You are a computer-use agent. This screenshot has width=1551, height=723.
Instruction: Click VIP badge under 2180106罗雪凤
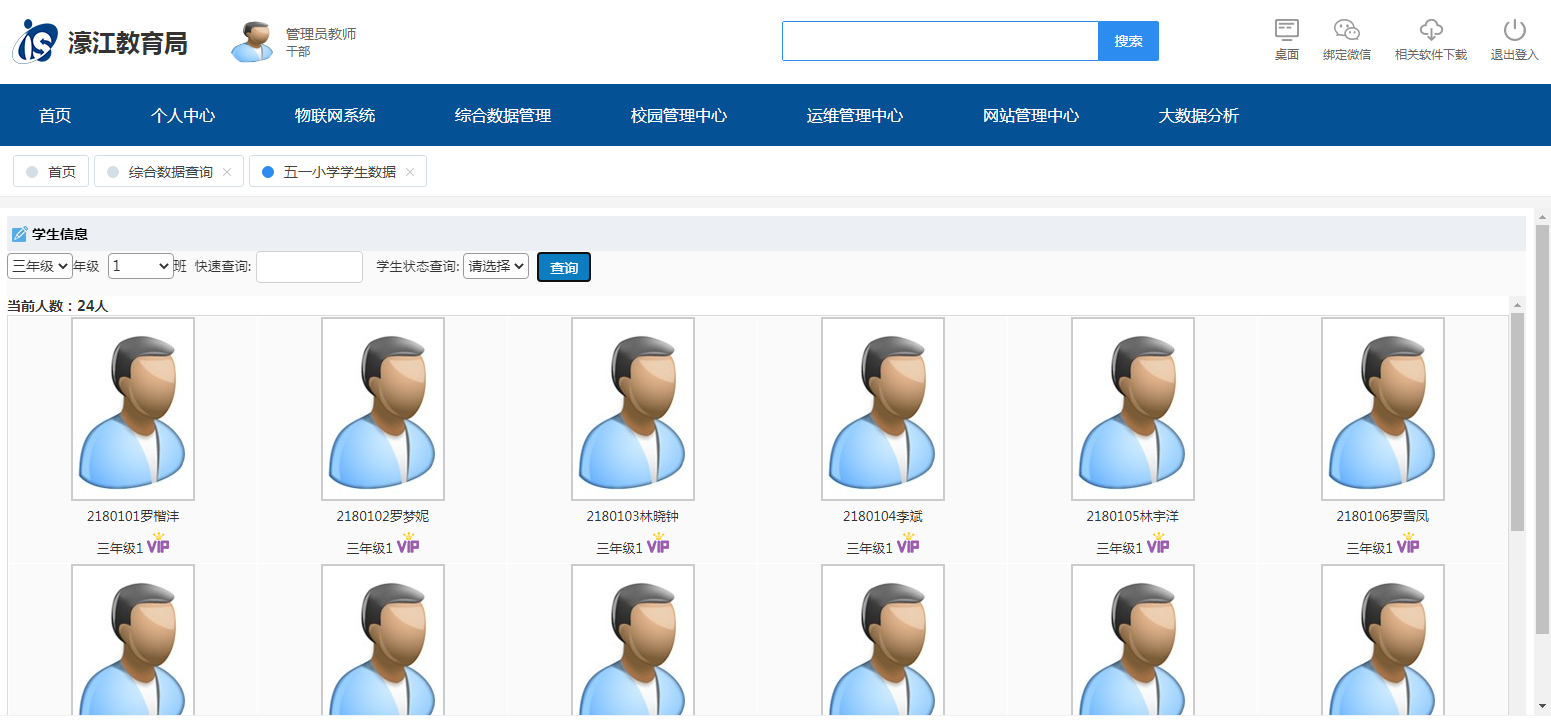[x=1408, y=543]
